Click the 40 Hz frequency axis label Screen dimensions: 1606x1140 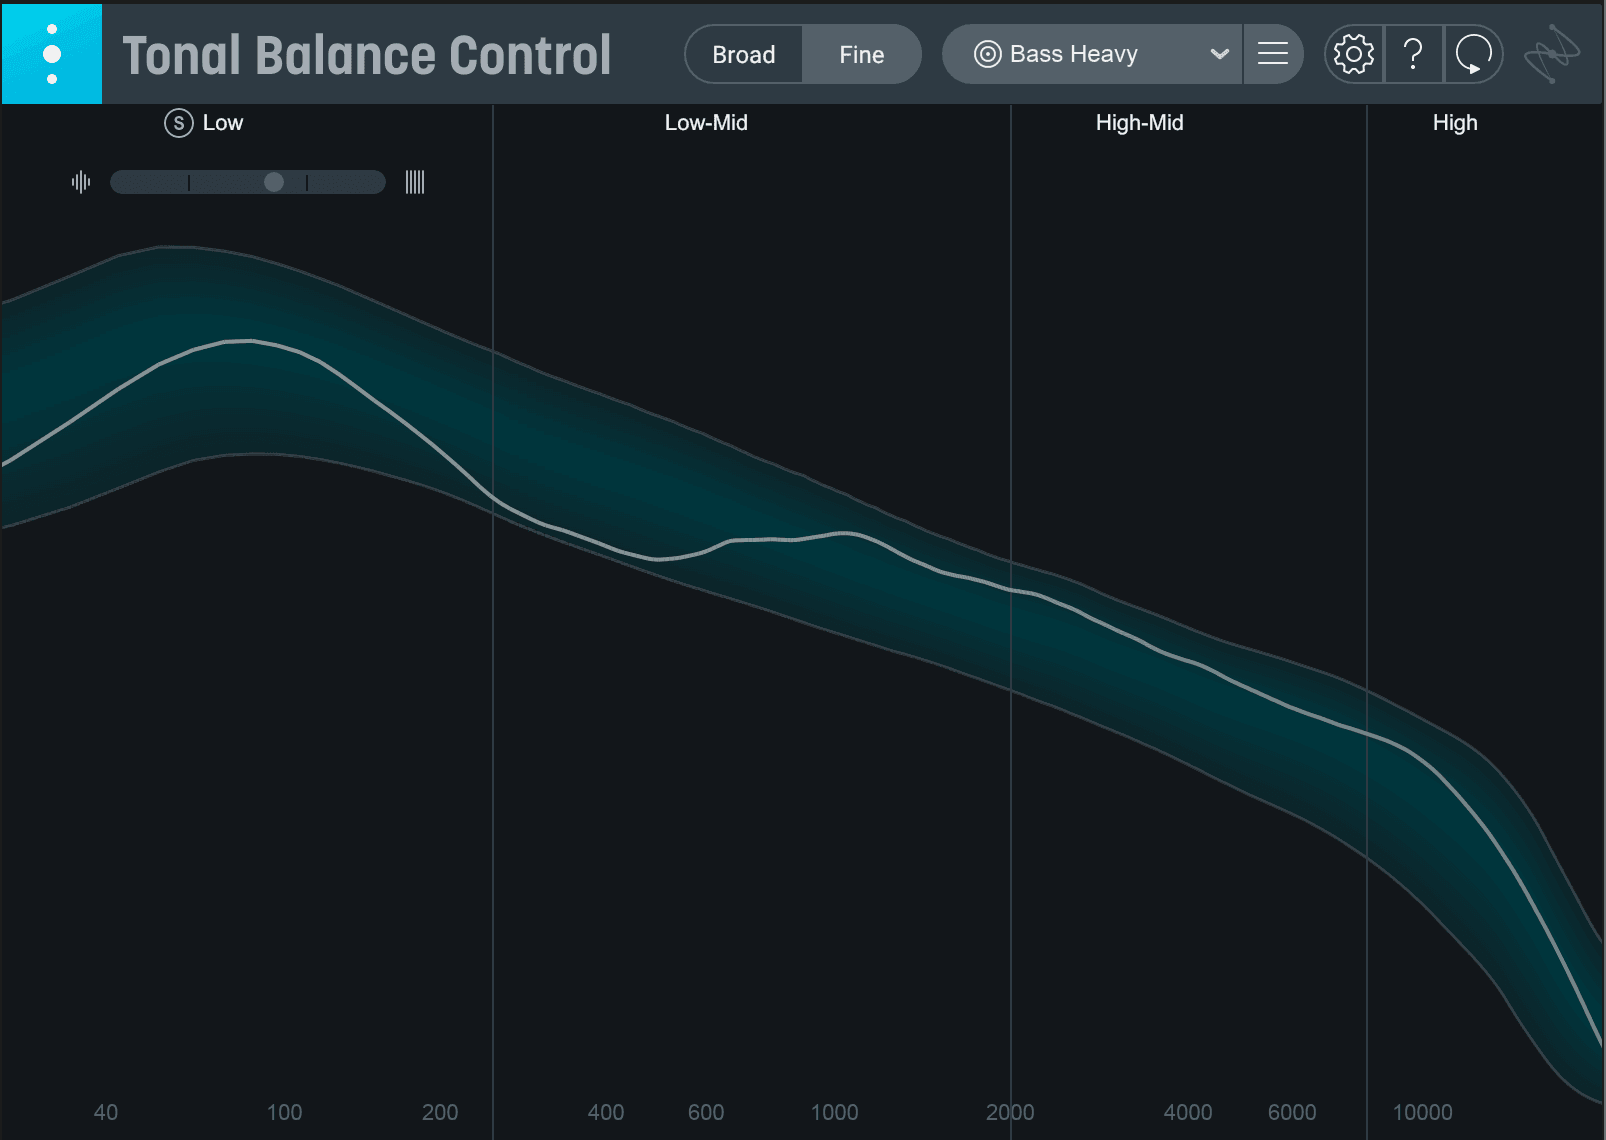point(106,1112)
